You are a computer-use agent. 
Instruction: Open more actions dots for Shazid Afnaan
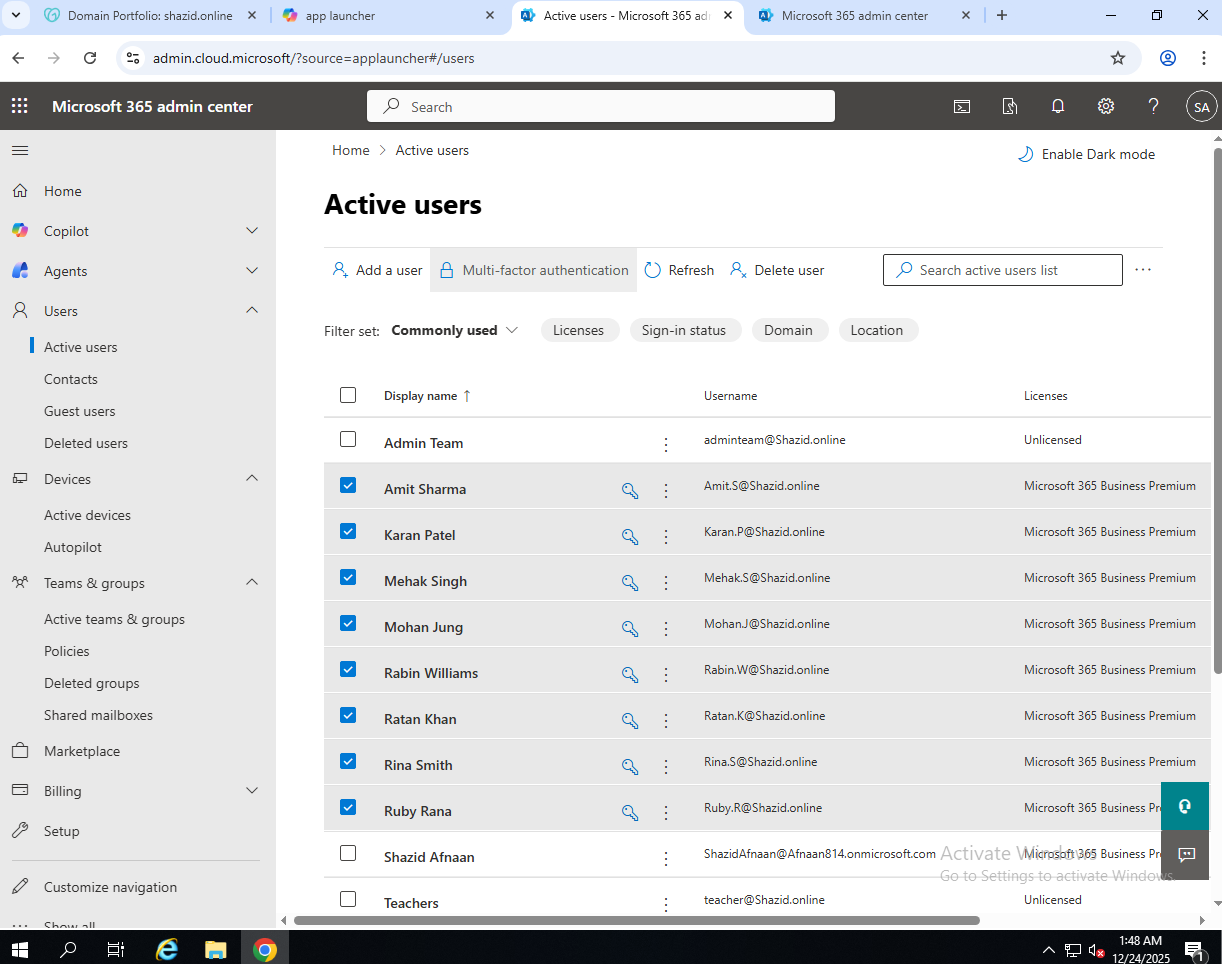666,858
